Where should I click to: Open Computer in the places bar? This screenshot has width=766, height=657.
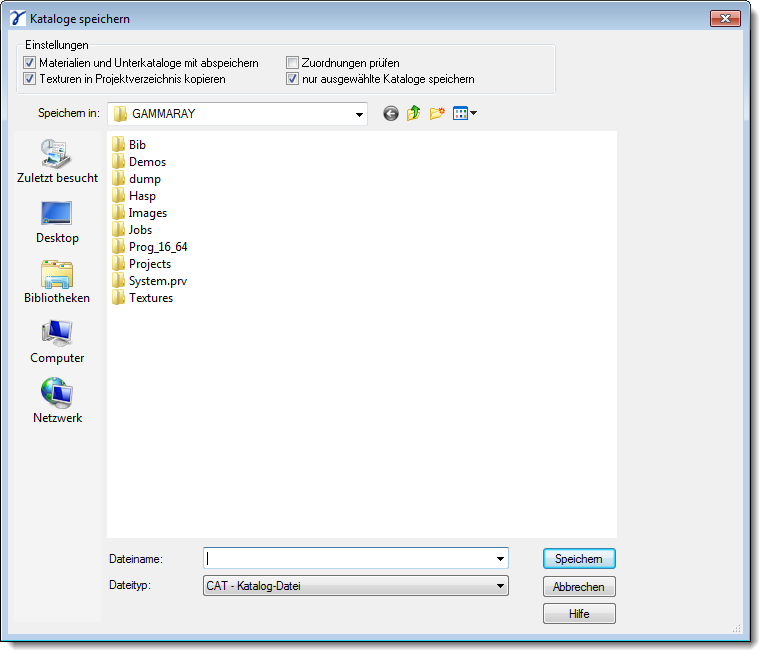click(x=57, y=342)
